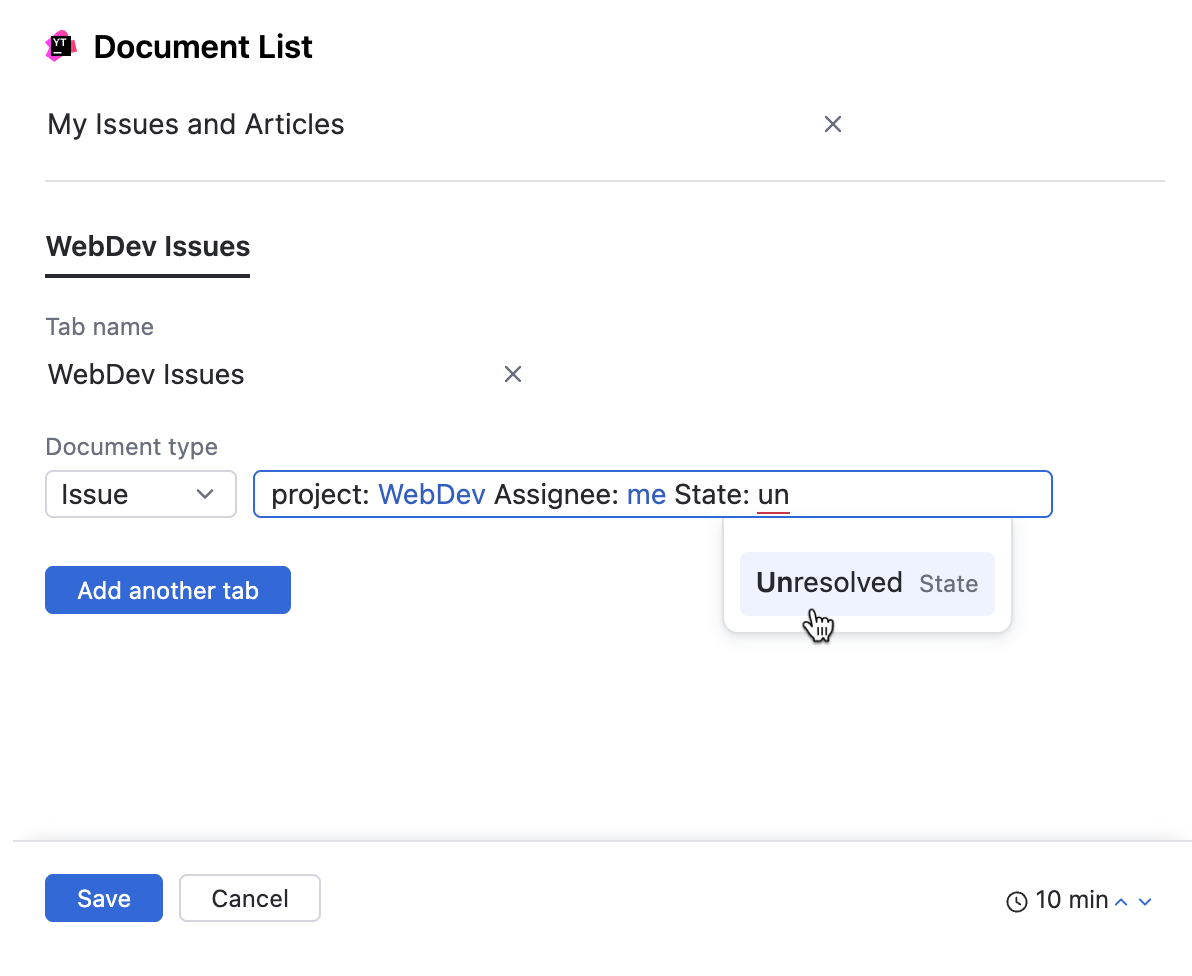Screen dimensions: 1192x976
Task: Click the Document List heading
Action: (x=202, y=46)
